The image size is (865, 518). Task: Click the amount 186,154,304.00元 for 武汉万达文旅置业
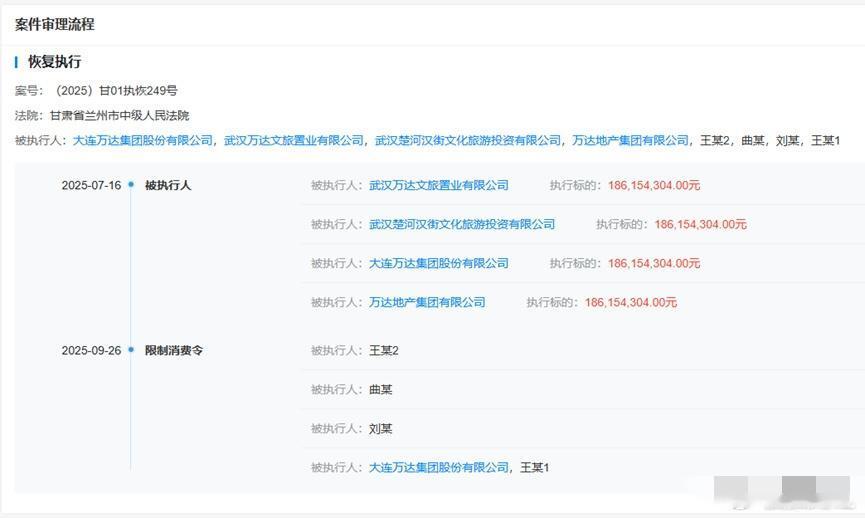click(x=654, y=185)
